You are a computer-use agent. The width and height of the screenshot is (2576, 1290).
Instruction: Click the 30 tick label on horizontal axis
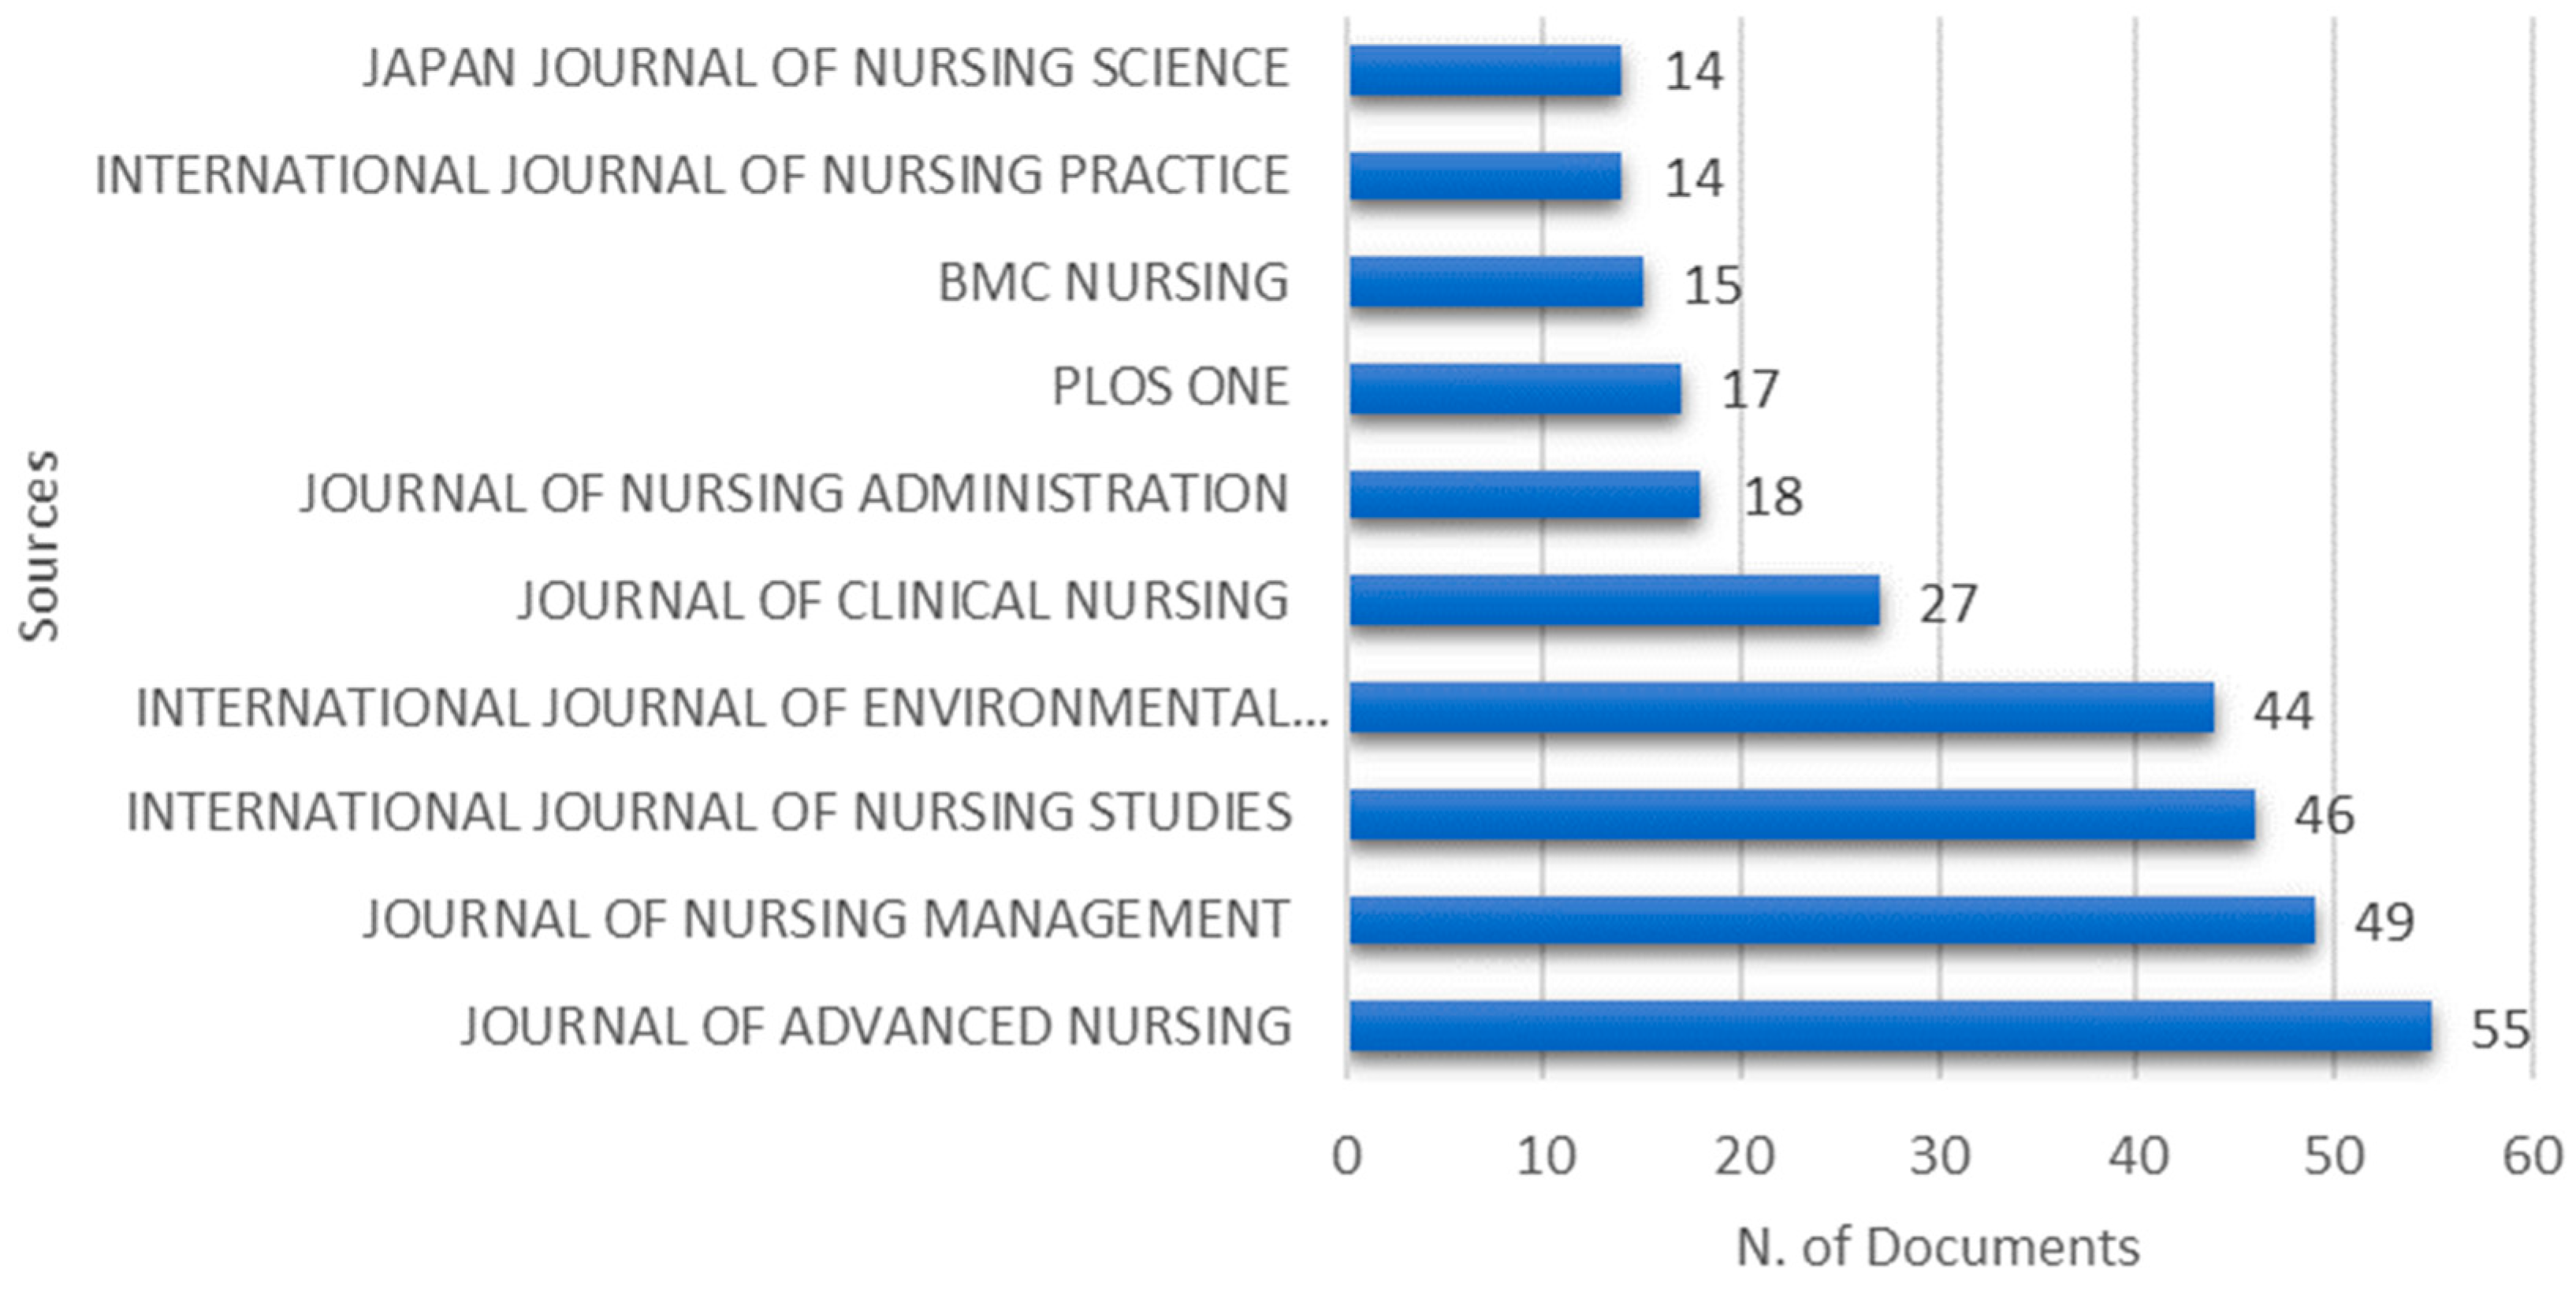(1940, 1157)
